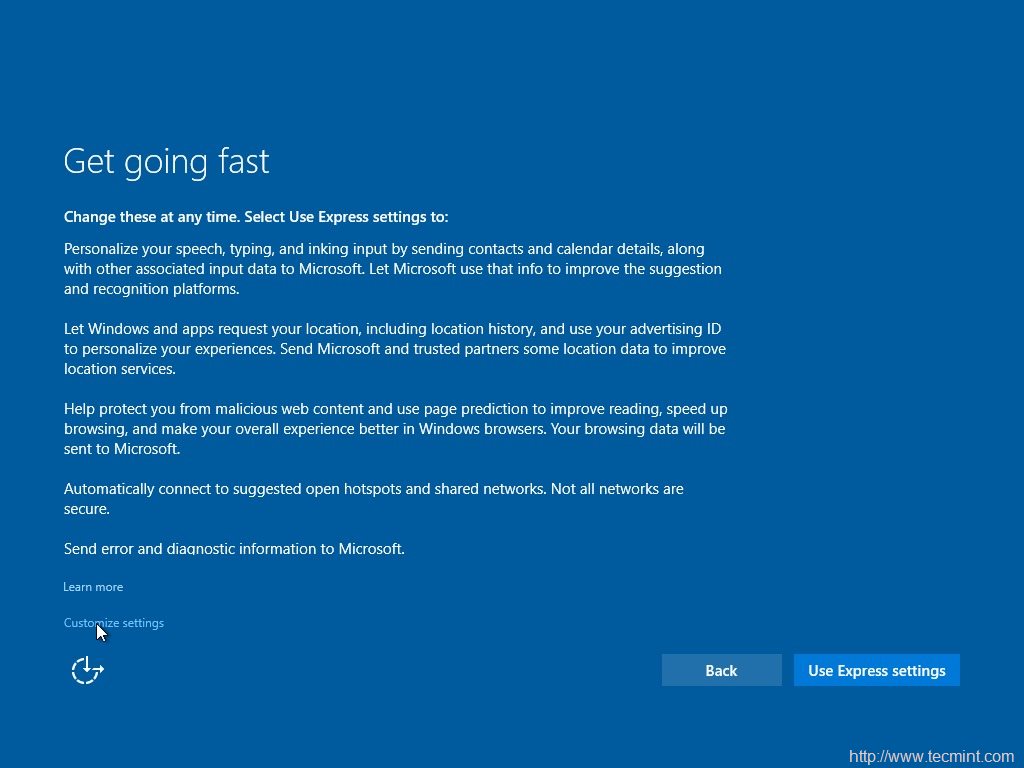Click the paragraph starting 'Help protect you'
The image size is (1024, 768).
pos(394,429)
